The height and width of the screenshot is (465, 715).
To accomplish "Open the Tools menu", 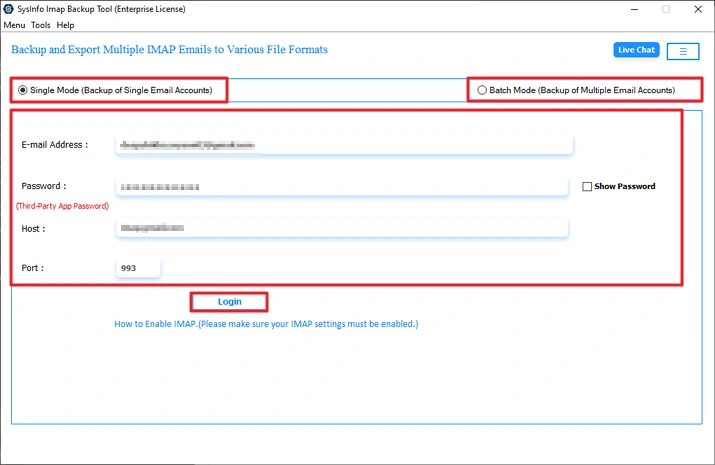I will coord(41,25).
